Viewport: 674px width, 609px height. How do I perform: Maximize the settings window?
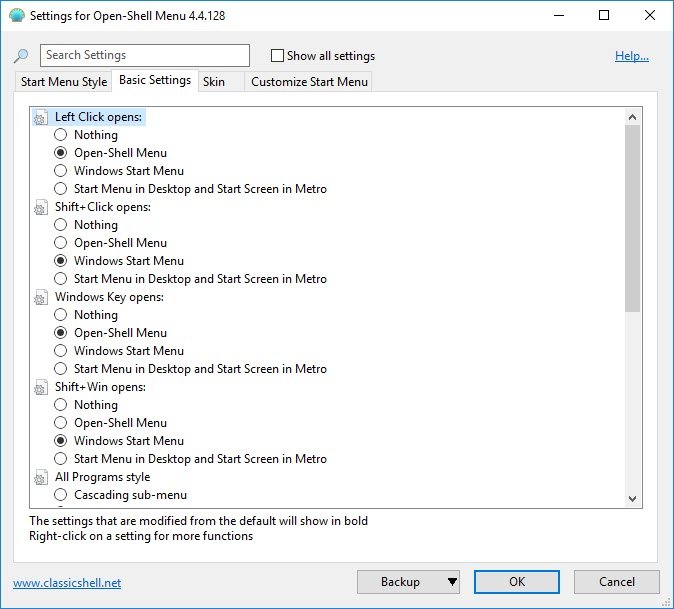click(x=604, y=15)
